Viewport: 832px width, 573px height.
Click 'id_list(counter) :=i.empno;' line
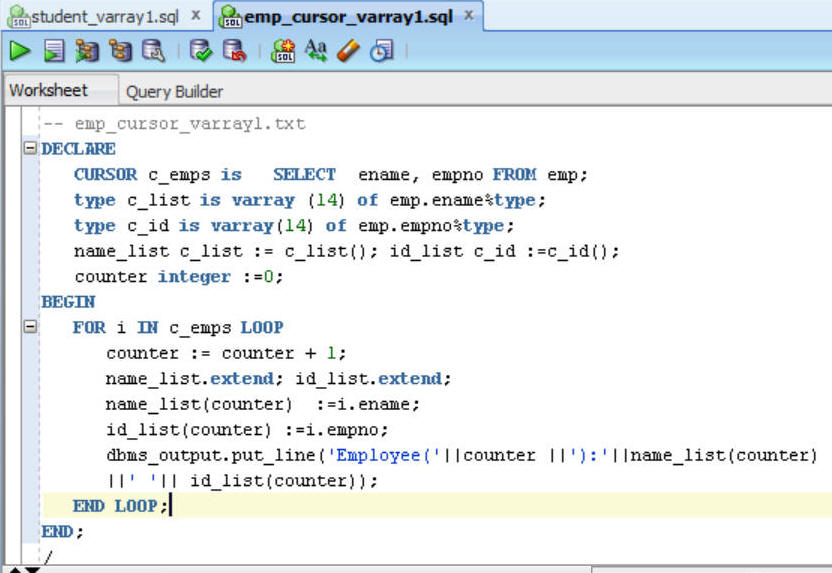point(247,430)
